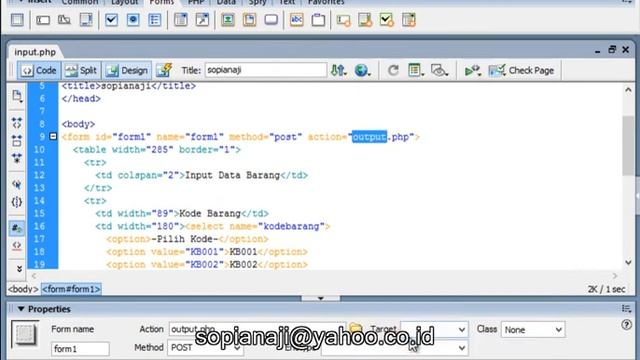
Task: Click Collapse Selection coding icon
Action: pos(17,141)
